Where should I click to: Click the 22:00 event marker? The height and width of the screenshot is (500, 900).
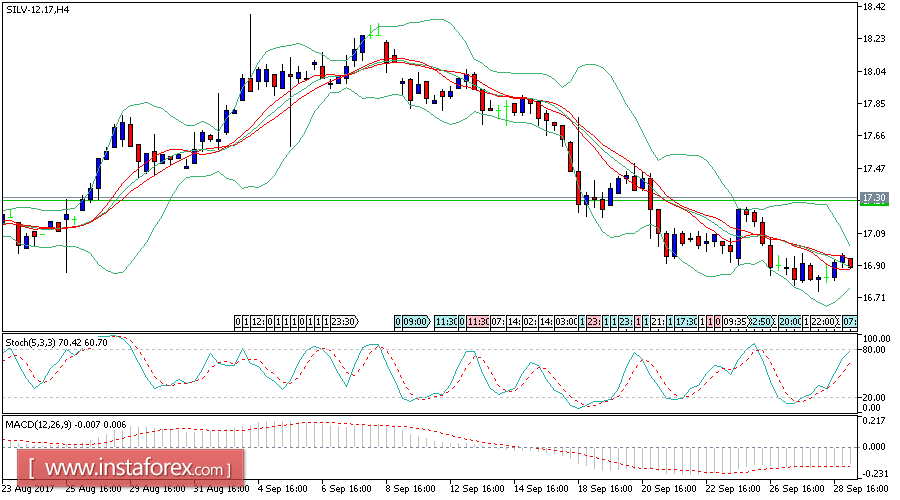coord(825,321)
